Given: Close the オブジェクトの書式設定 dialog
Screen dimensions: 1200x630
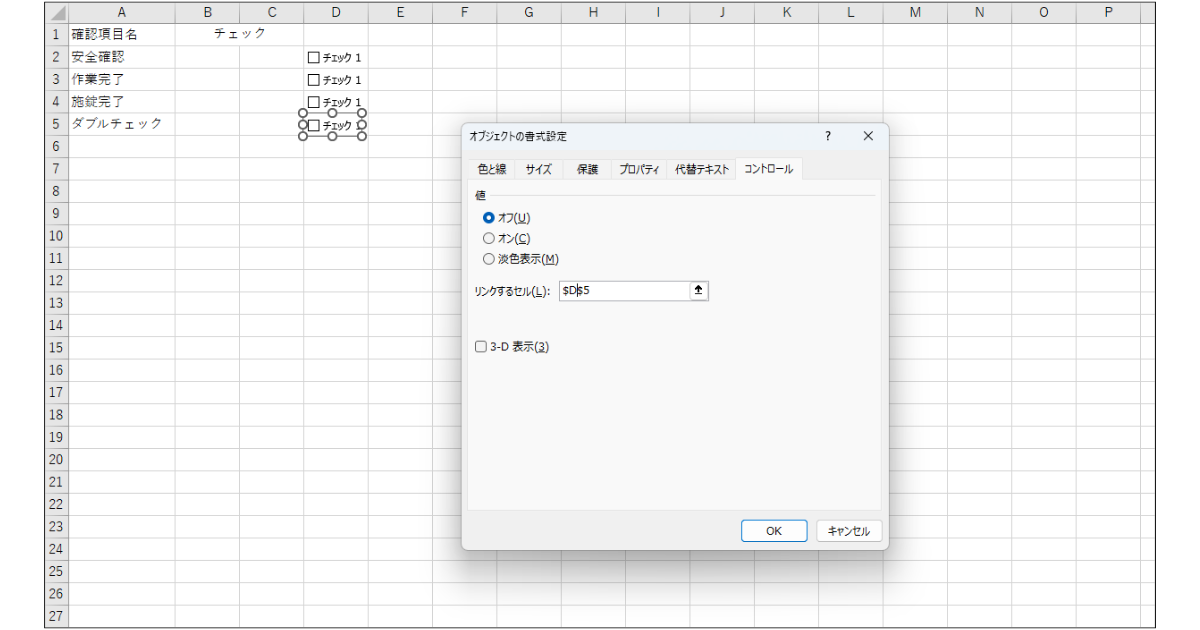Looking at the screenshot, I should 868,136.
